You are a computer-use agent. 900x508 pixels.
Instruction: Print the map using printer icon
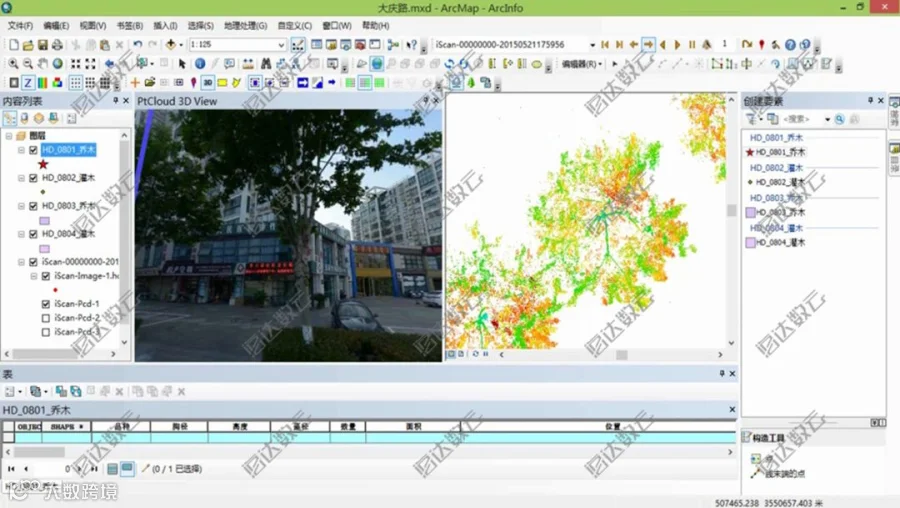pos(57,45)
